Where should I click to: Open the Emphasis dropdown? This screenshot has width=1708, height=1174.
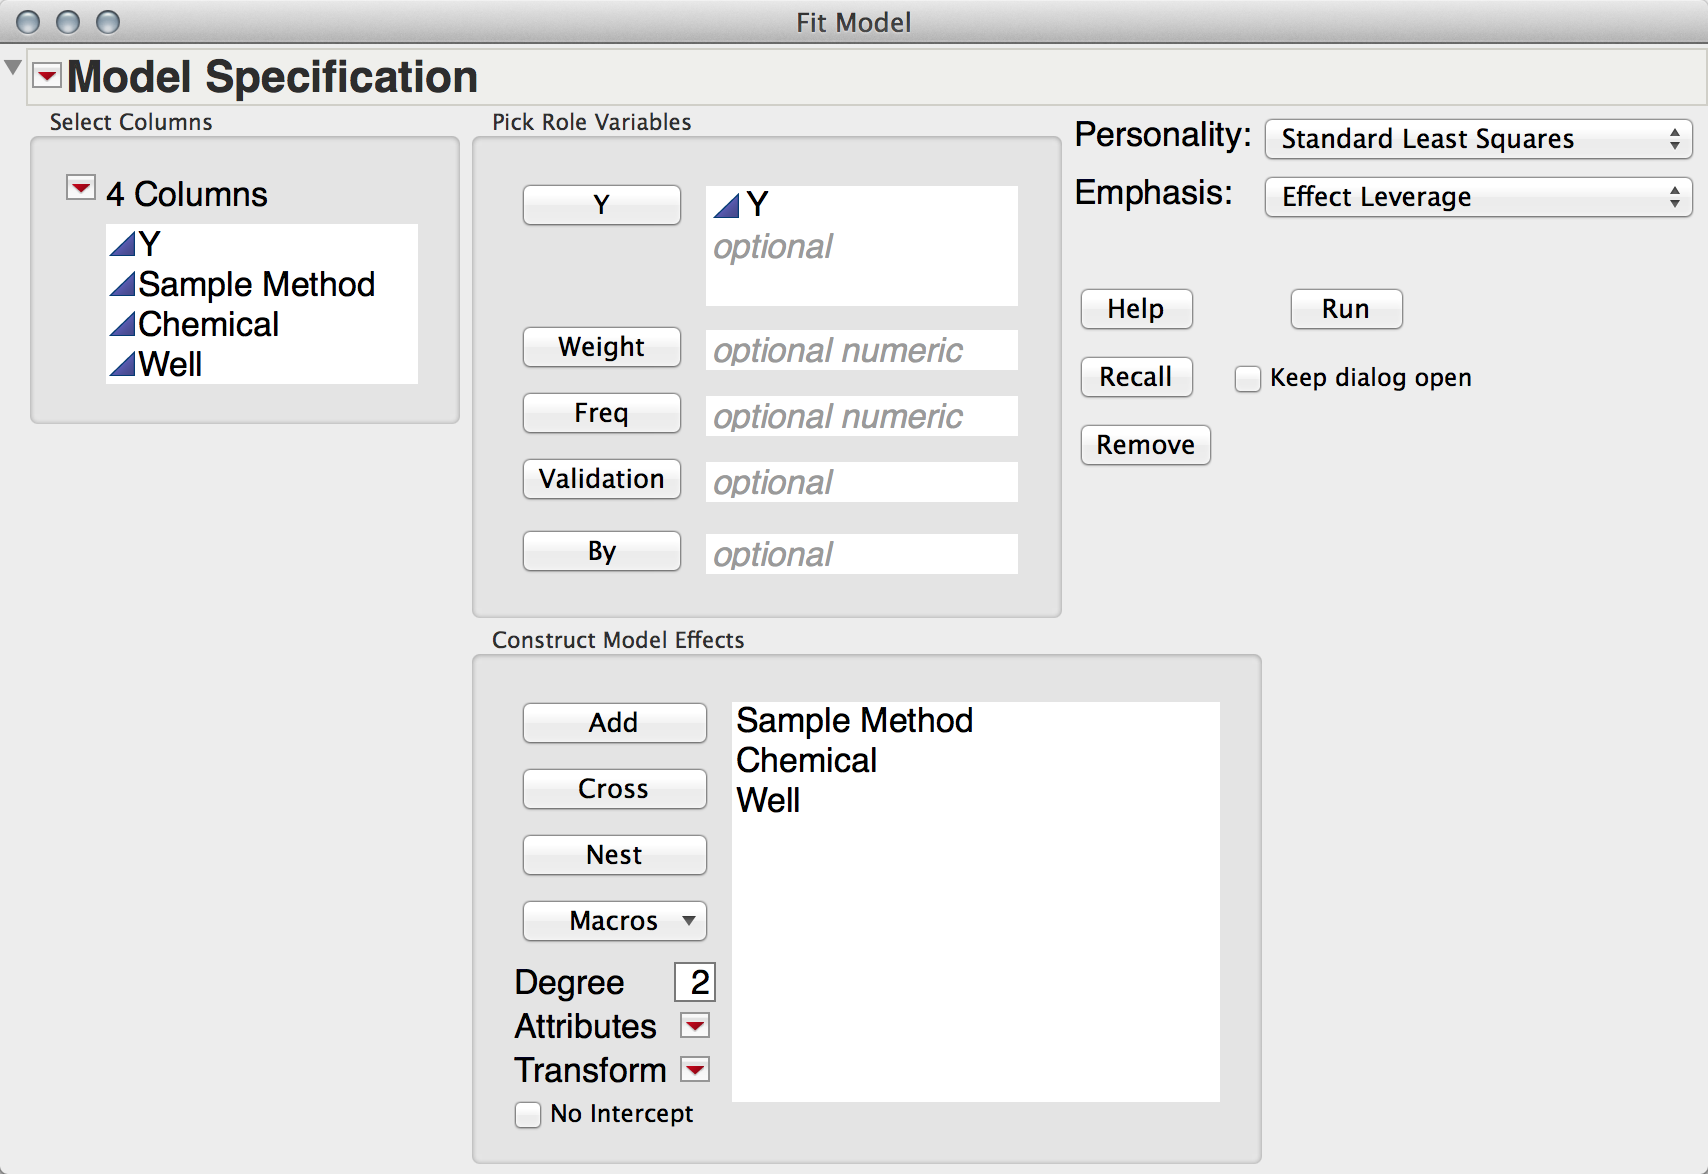tap(1477, 197)
